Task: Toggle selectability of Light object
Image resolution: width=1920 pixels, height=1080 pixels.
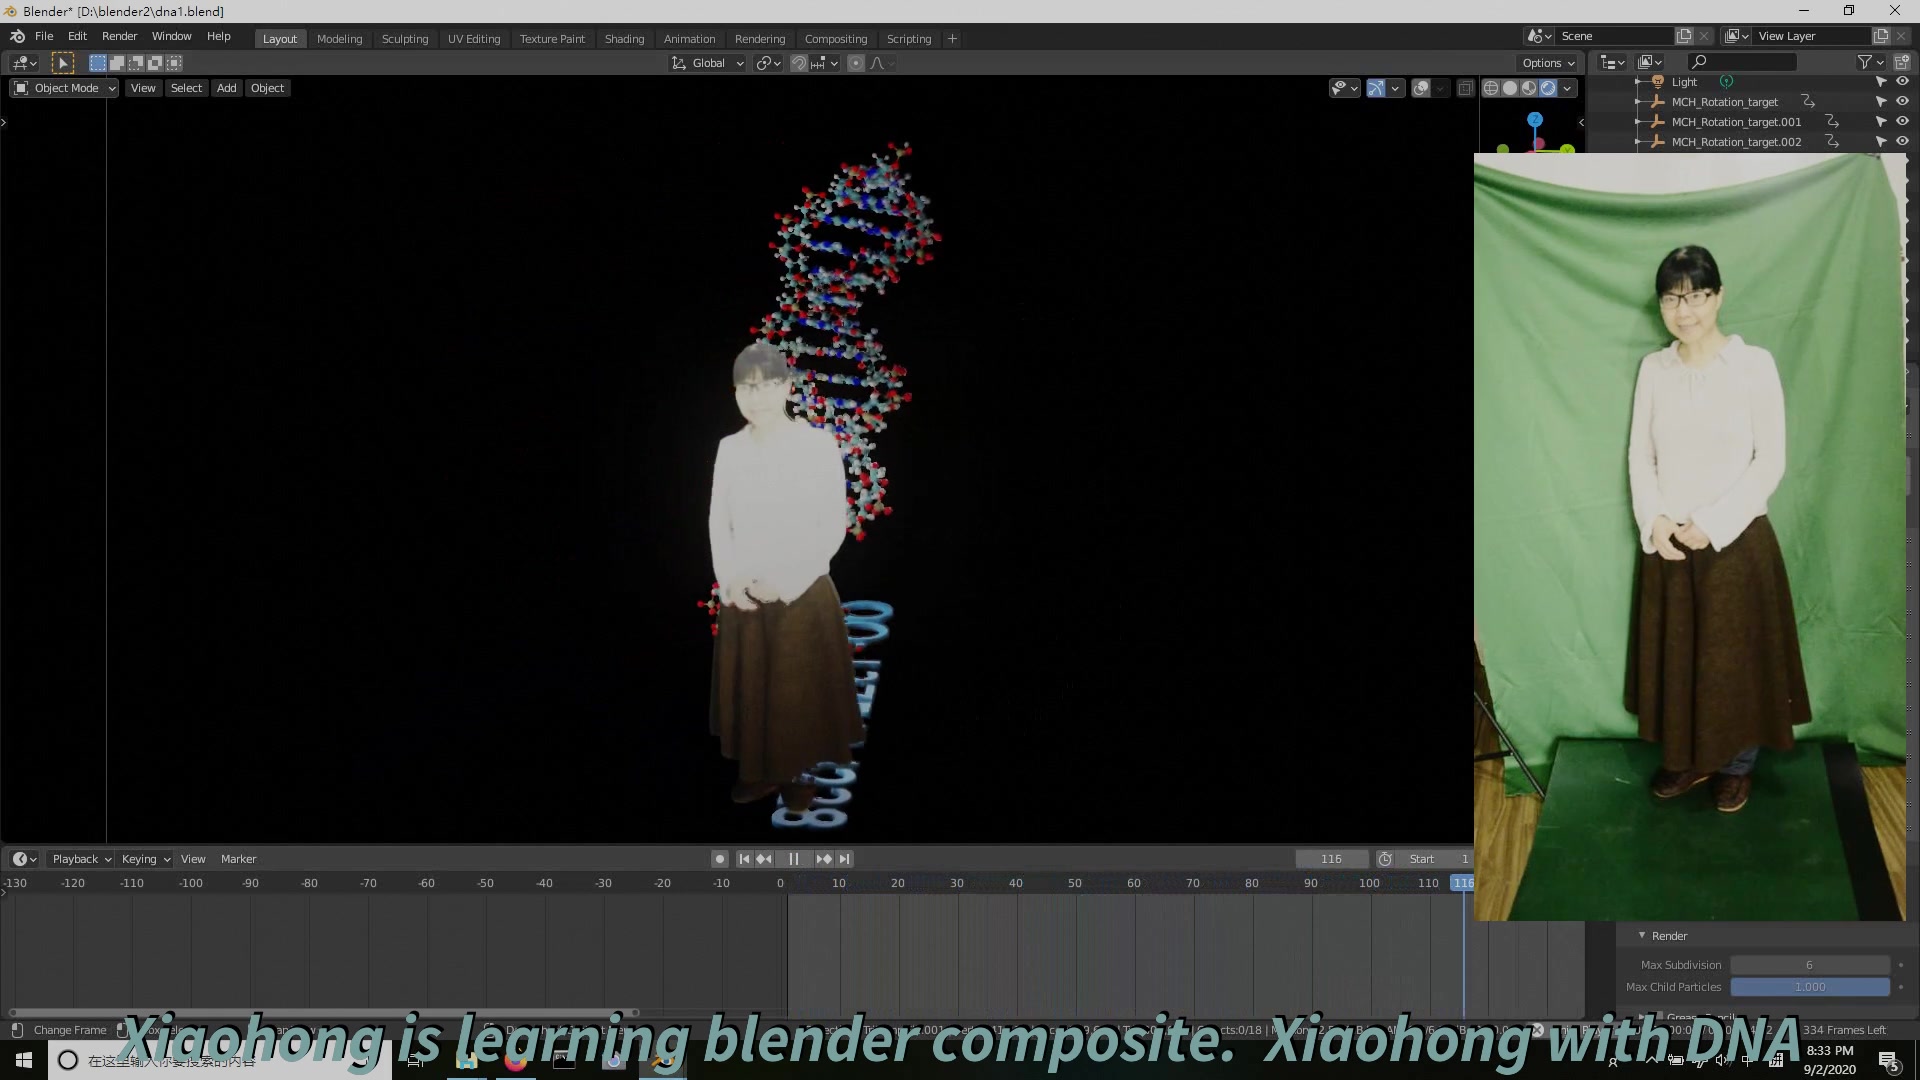Action: (1881, 82)
